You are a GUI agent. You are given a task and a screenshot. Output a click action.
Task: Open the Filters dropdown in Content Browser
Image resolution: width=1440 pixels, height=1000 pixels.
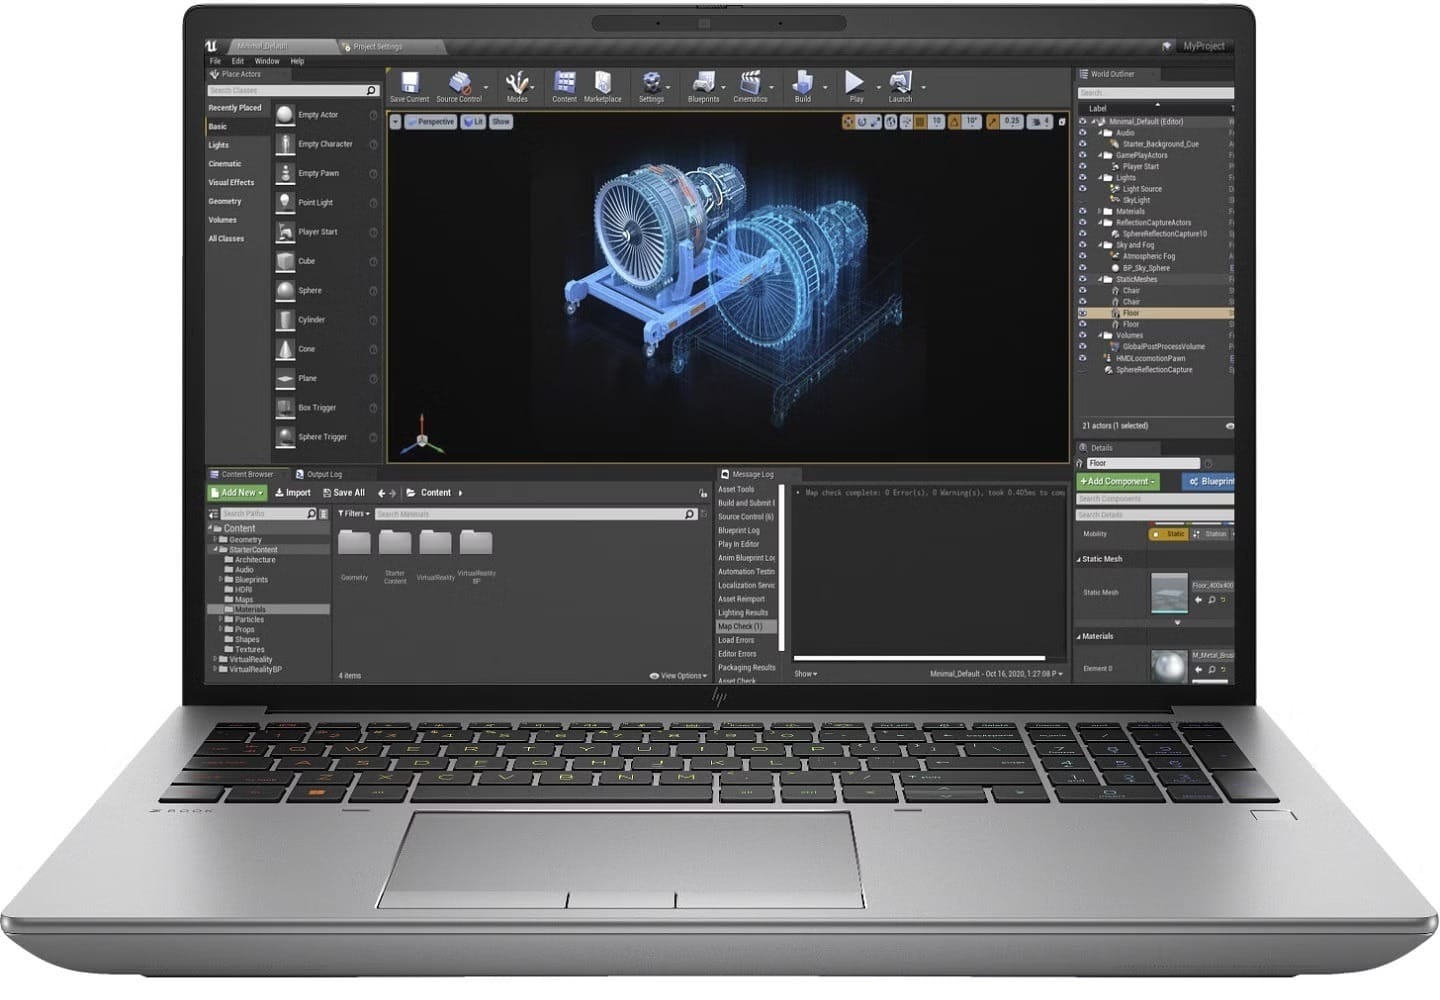354,513
